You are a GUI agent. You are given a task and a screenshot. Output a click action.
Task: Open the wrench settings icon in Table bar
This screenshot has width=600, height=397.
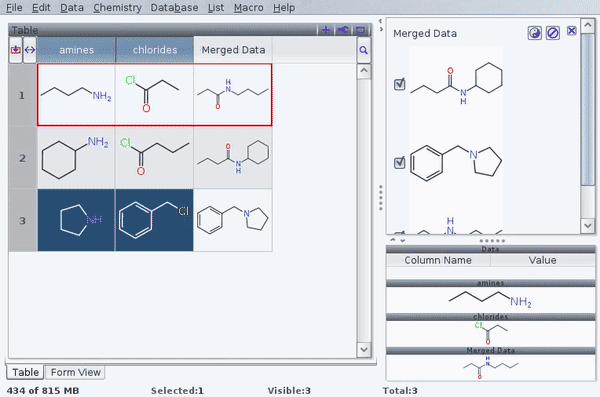pyautogui.click(x=343, y=30)
